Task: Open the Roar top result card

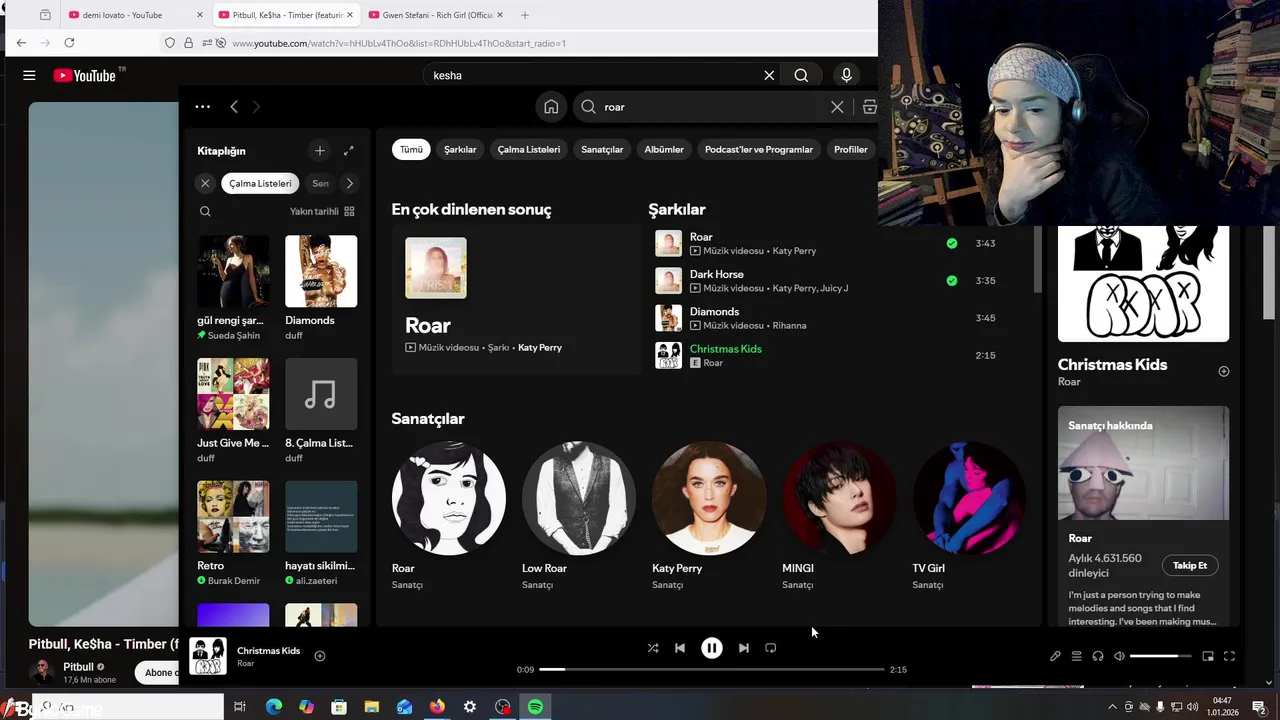Action: pos(515,300)
